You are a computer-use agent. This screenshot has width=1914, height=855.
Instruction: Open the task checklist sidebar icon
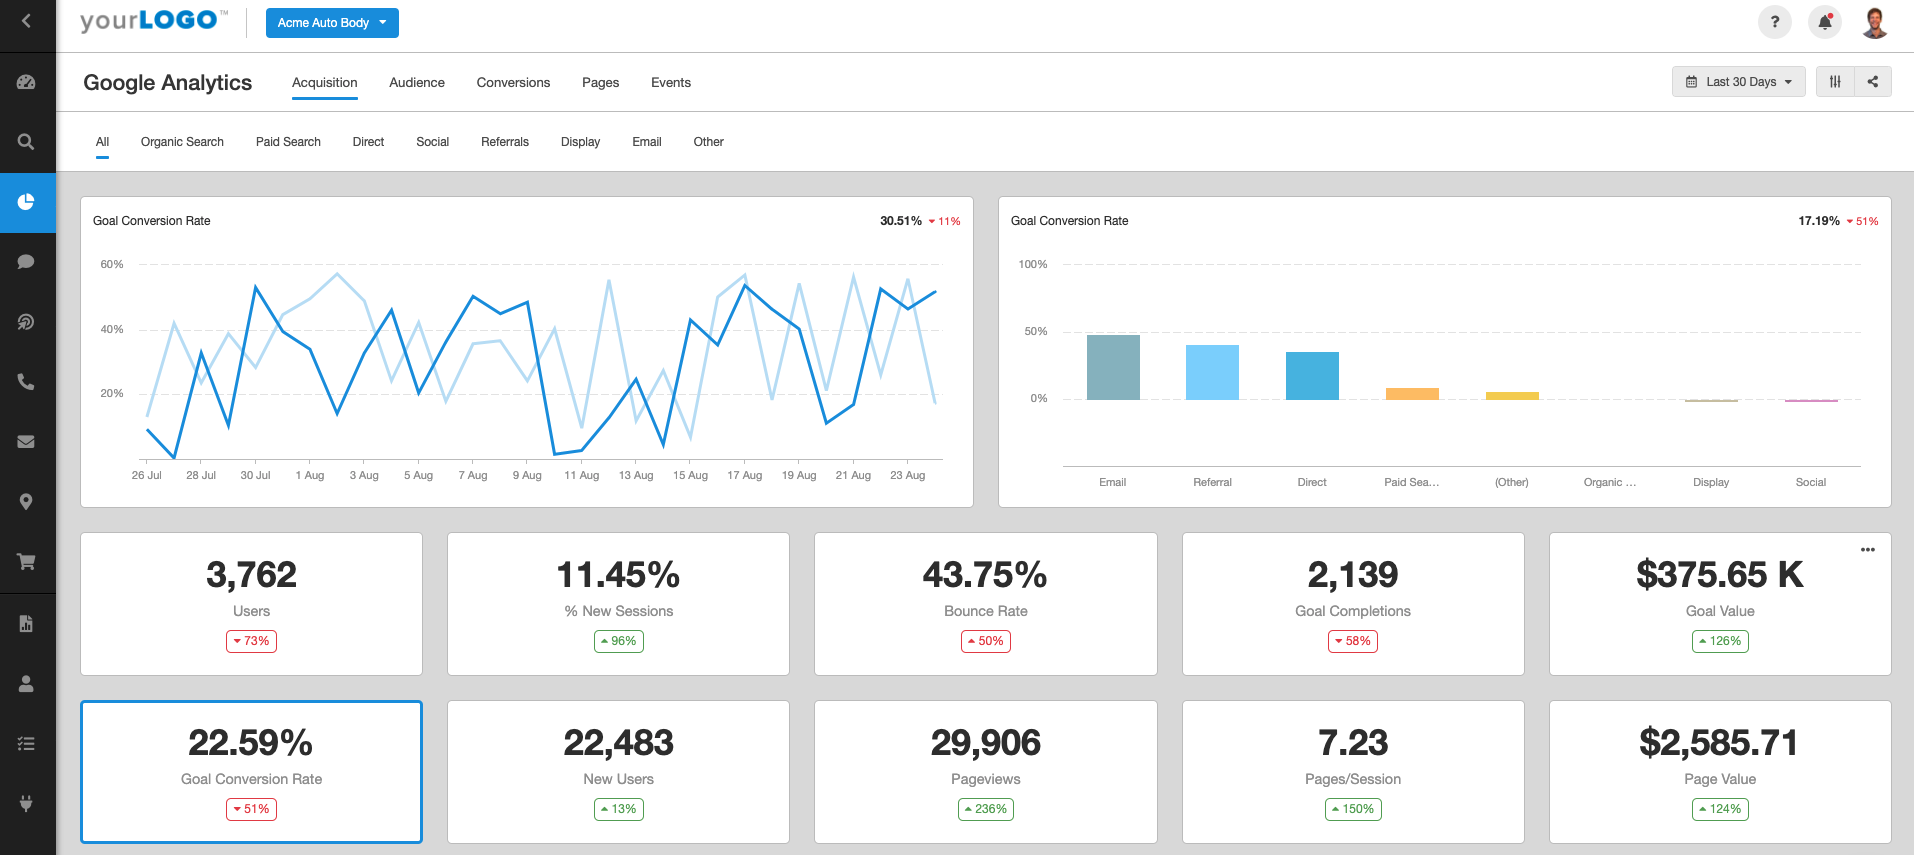coord(27,744)
